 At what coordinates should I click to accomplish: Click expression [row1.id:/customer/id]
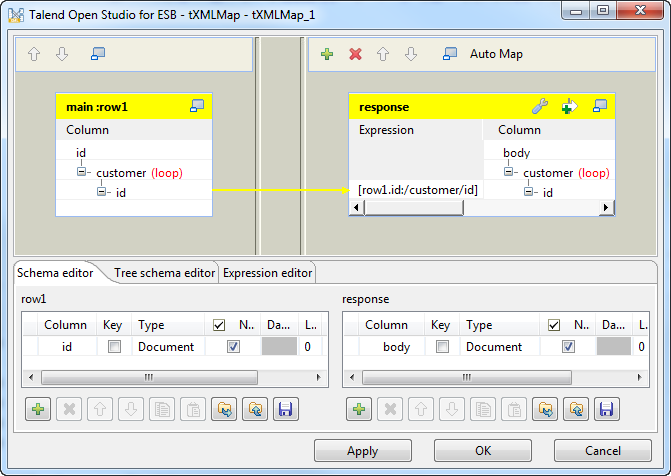pyautogui.click(x=418, y=190)
